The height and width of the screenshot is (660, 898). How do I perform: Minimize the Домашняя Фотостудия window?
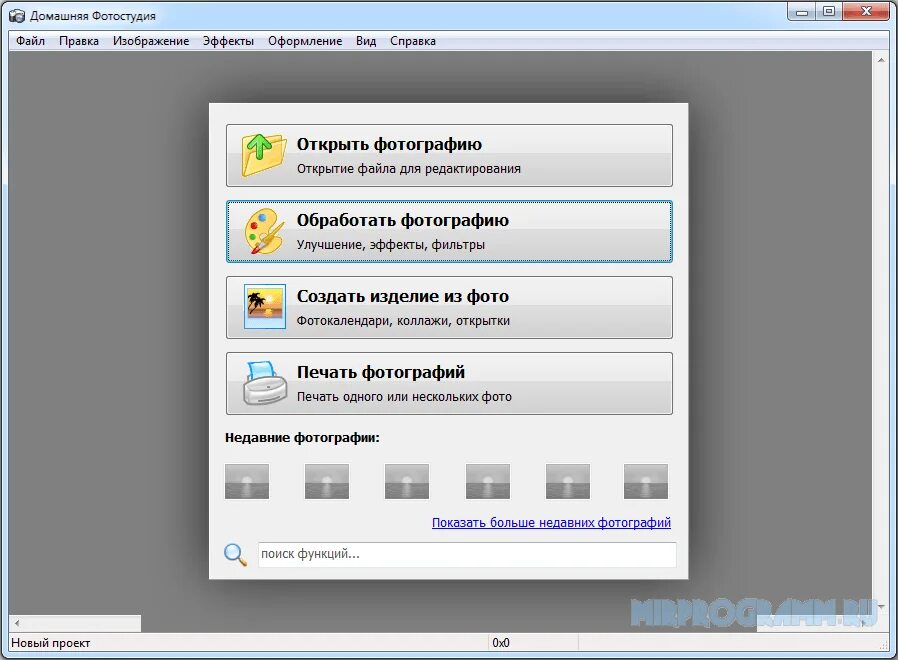coord(802,13)
